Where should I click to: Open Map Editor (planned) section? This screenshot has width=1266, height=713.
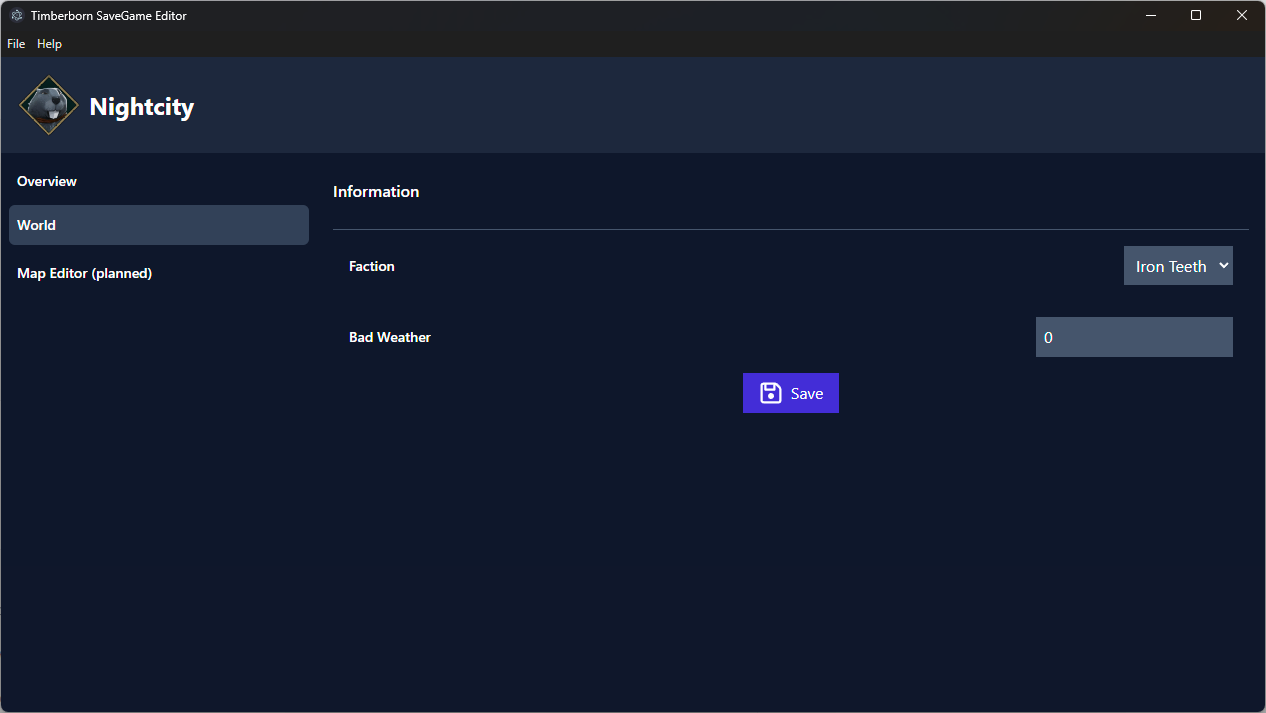84,273
